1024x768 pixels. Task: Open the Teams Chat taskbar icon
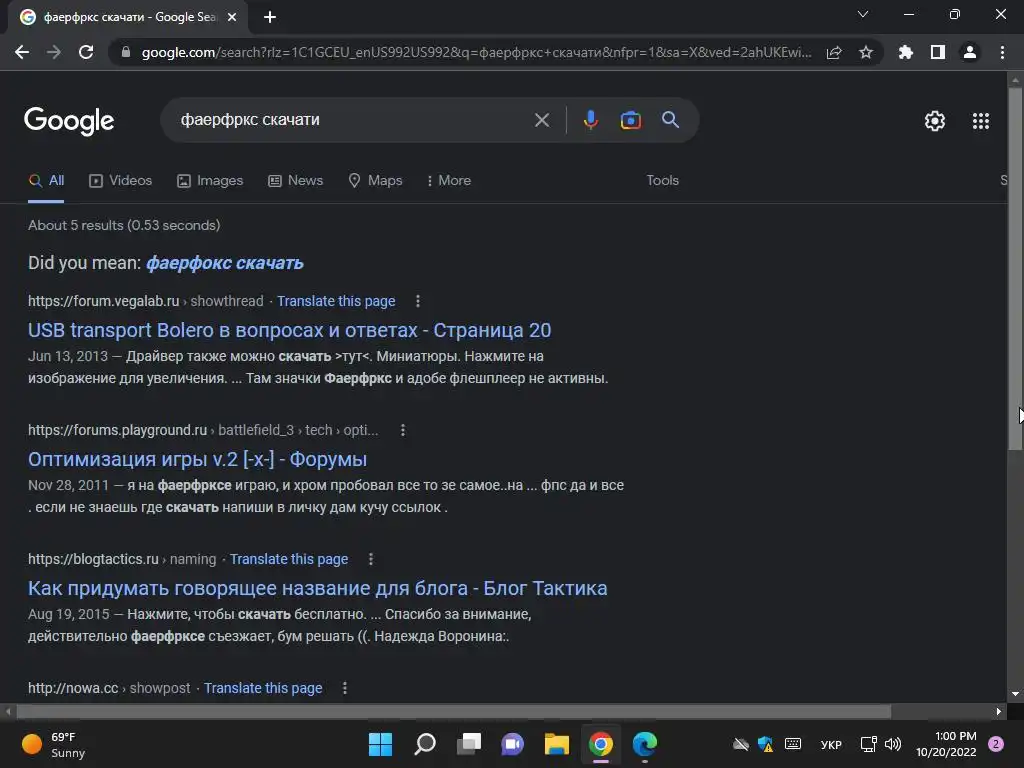click(x=513, y=744)
